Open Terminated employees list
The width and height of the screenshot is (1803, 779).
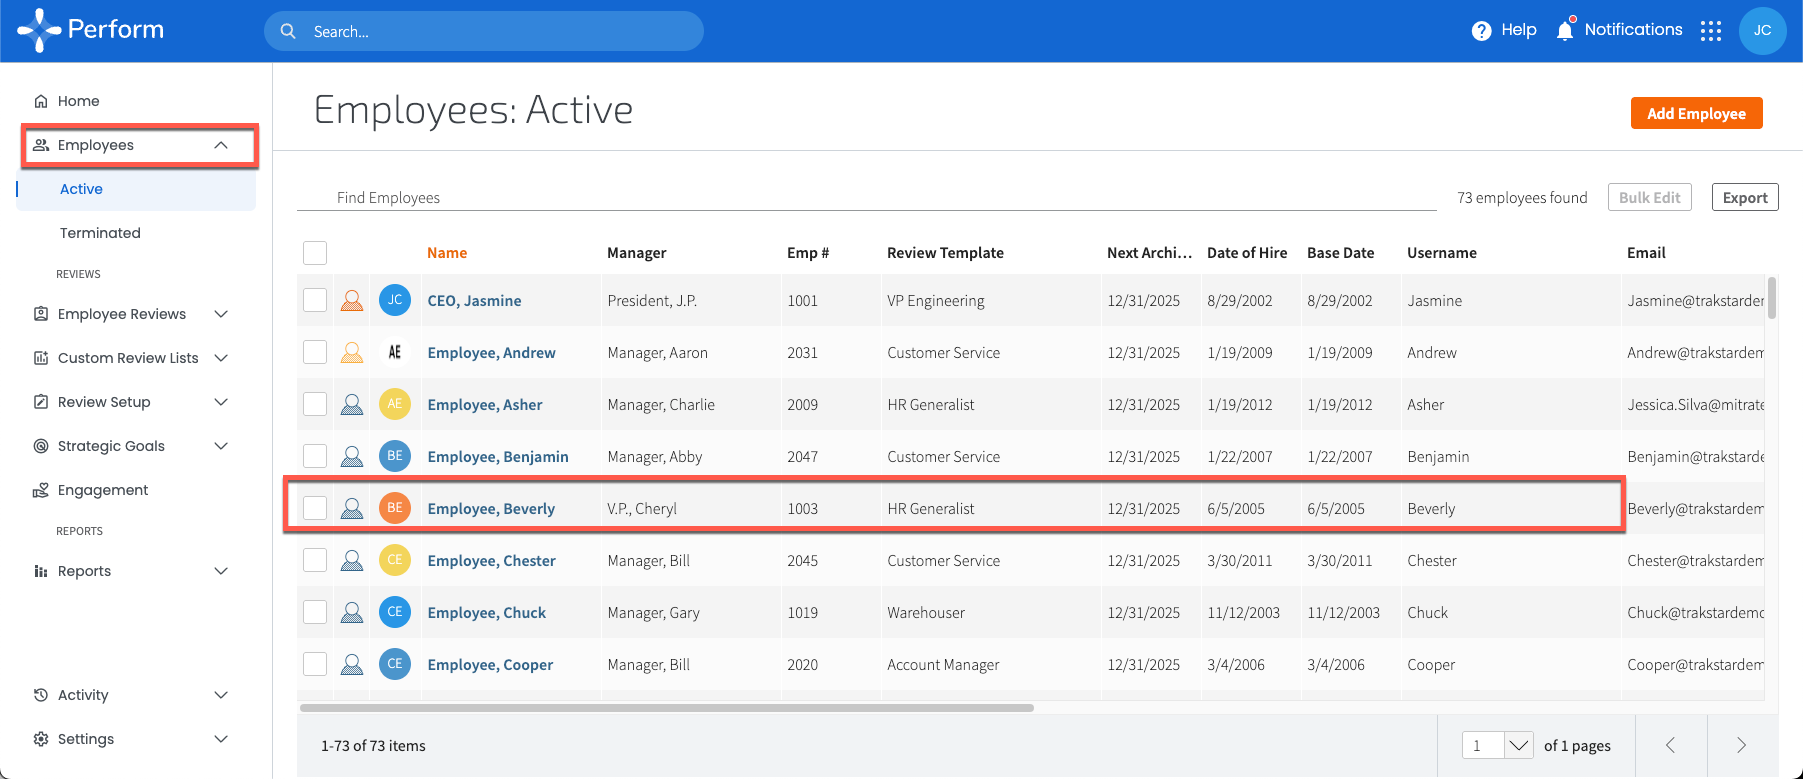point(100,233)
